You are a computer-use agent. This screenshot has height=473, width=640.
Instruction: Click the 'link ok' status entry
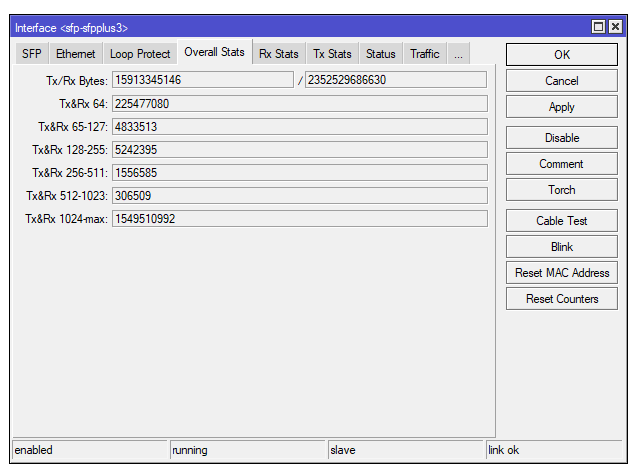(x=554, y=450)
